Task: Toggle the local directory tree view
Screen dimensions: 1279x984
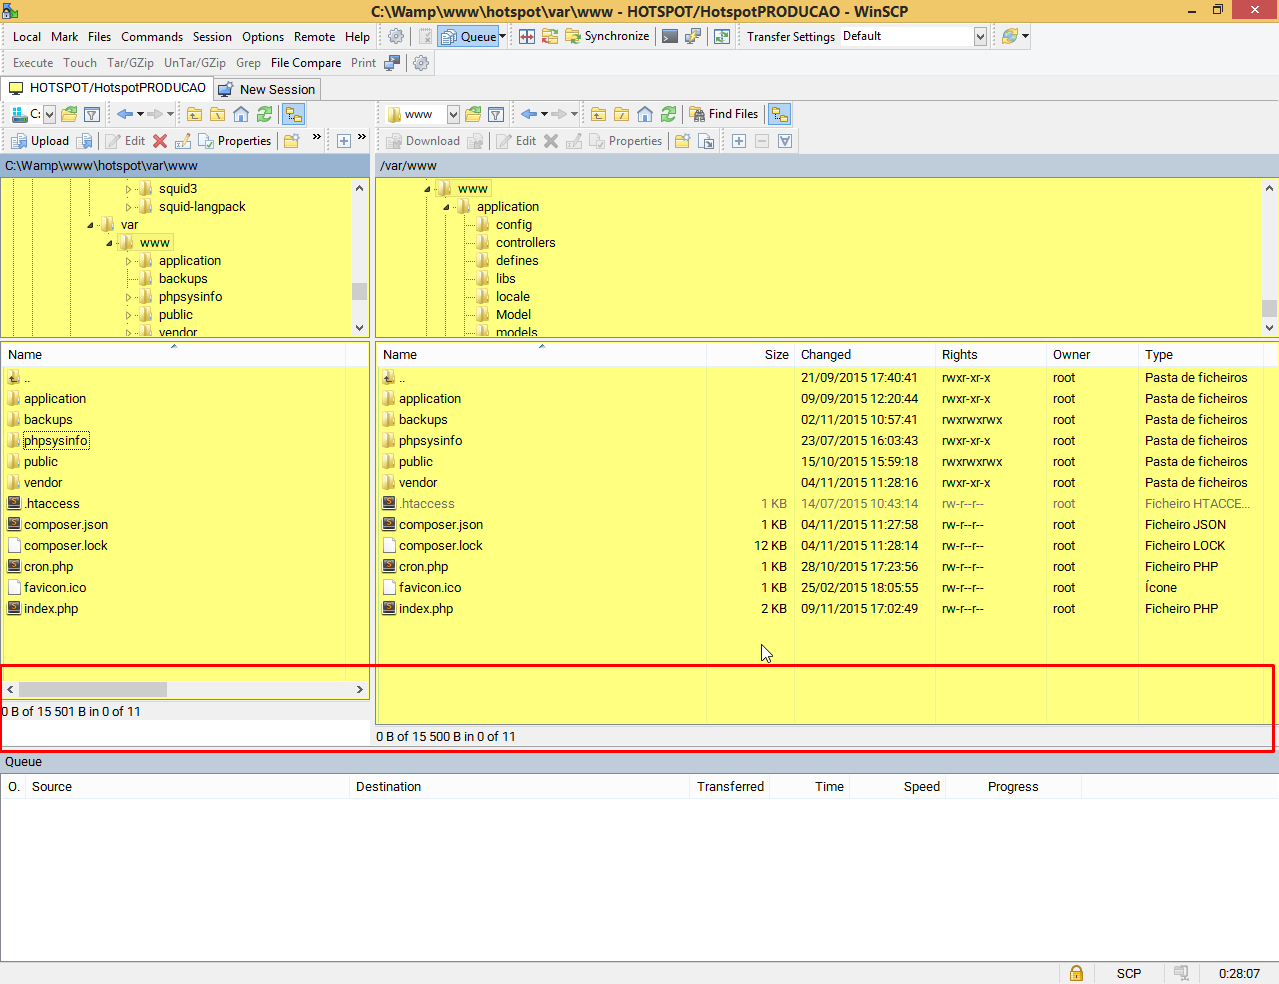Action: [x=293, y=114]
